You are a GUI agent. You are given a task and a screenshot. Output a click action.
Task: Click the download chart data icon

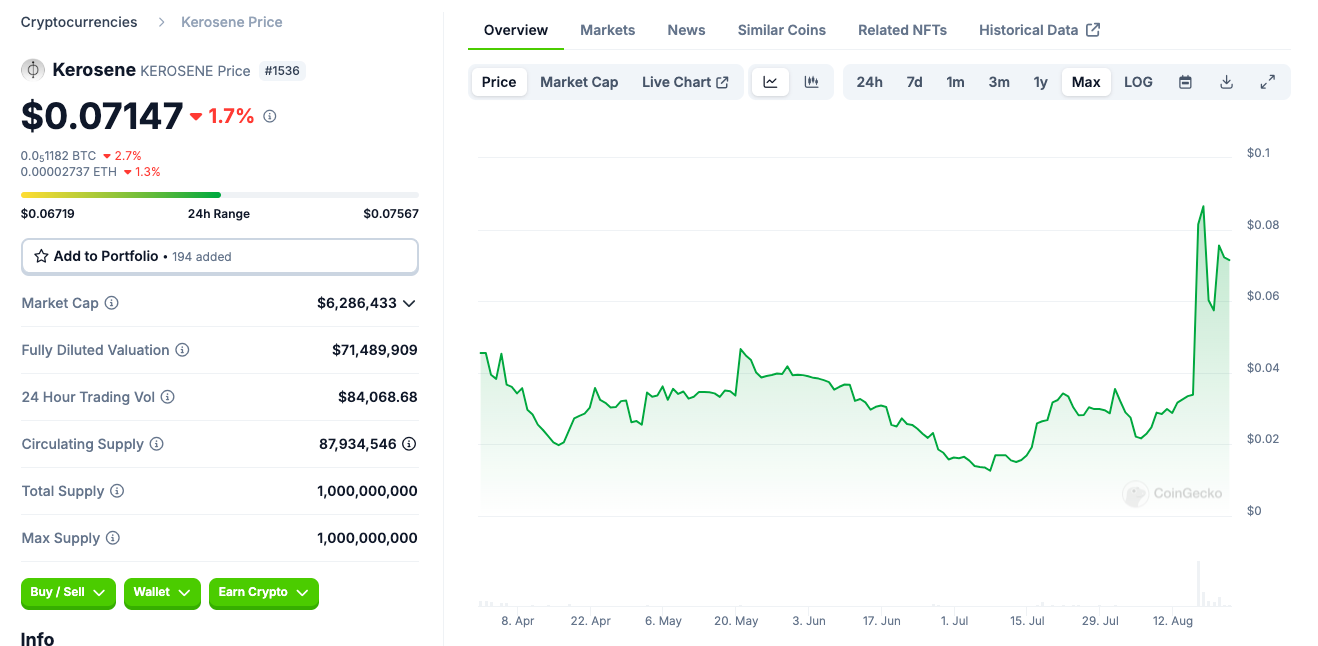pos(1226,82)
